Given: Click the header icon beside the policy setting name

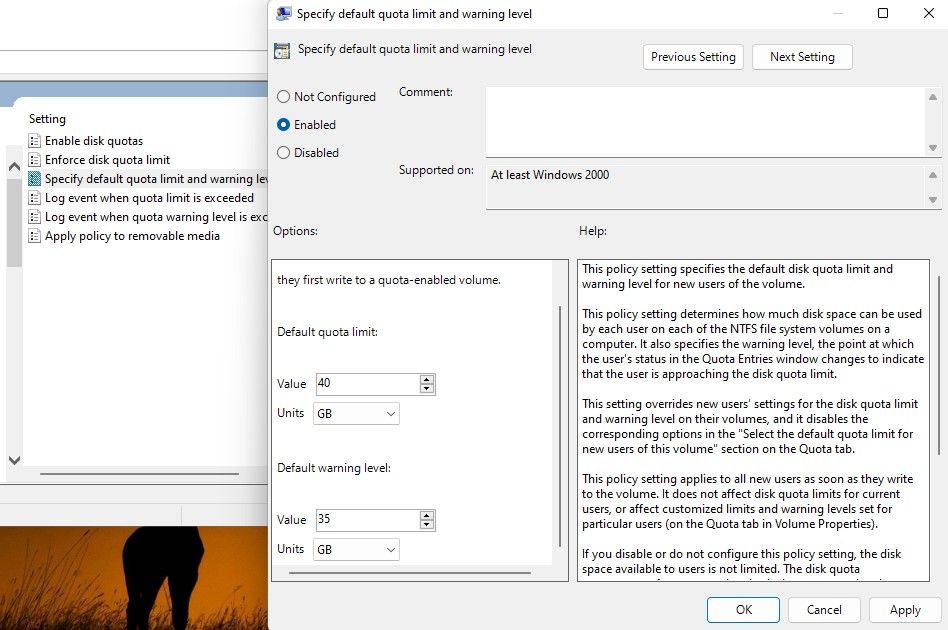Looking at the screenshot, I should click(x=282, y=50).
